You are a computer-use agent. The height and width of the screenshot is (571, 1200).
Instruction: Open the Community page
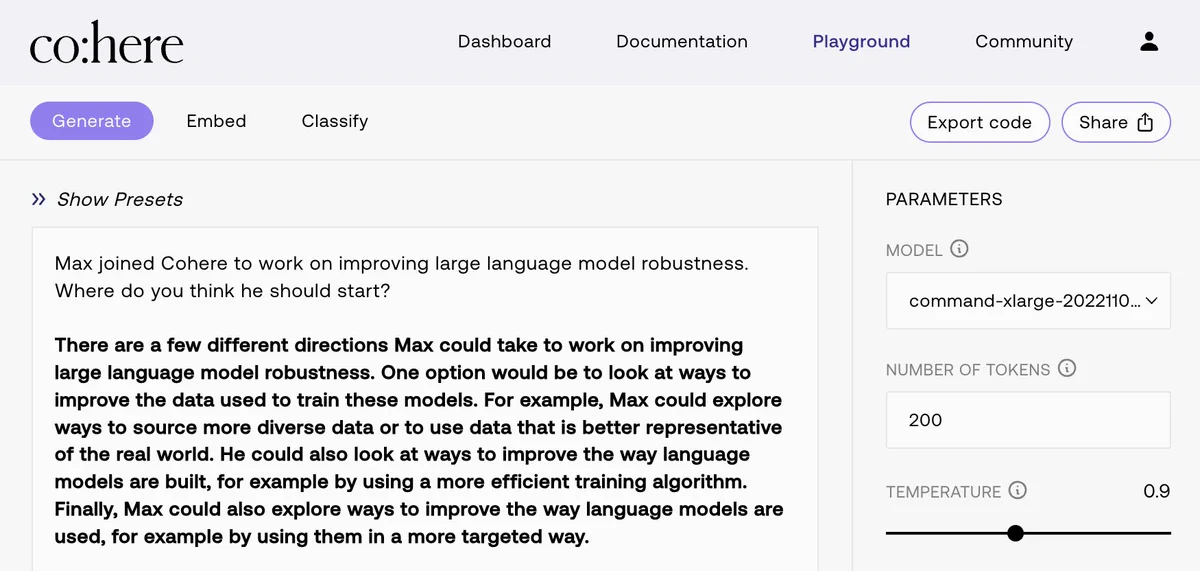point(1024,41)
